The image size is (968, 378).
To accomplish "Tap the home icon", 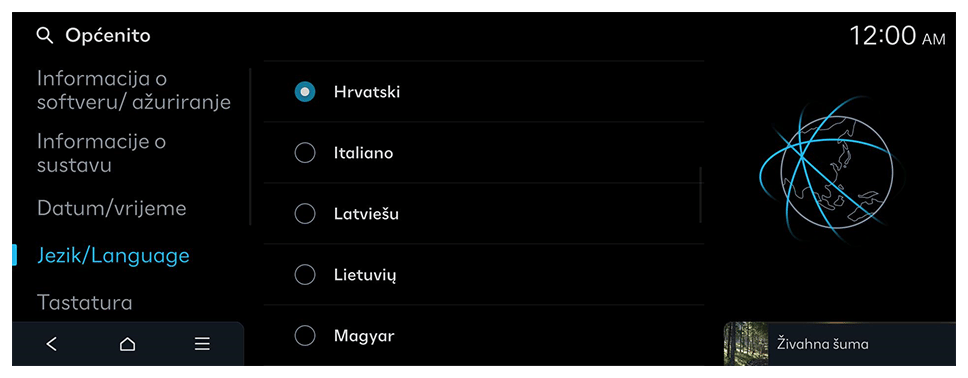I will click(x=127, y=344).
